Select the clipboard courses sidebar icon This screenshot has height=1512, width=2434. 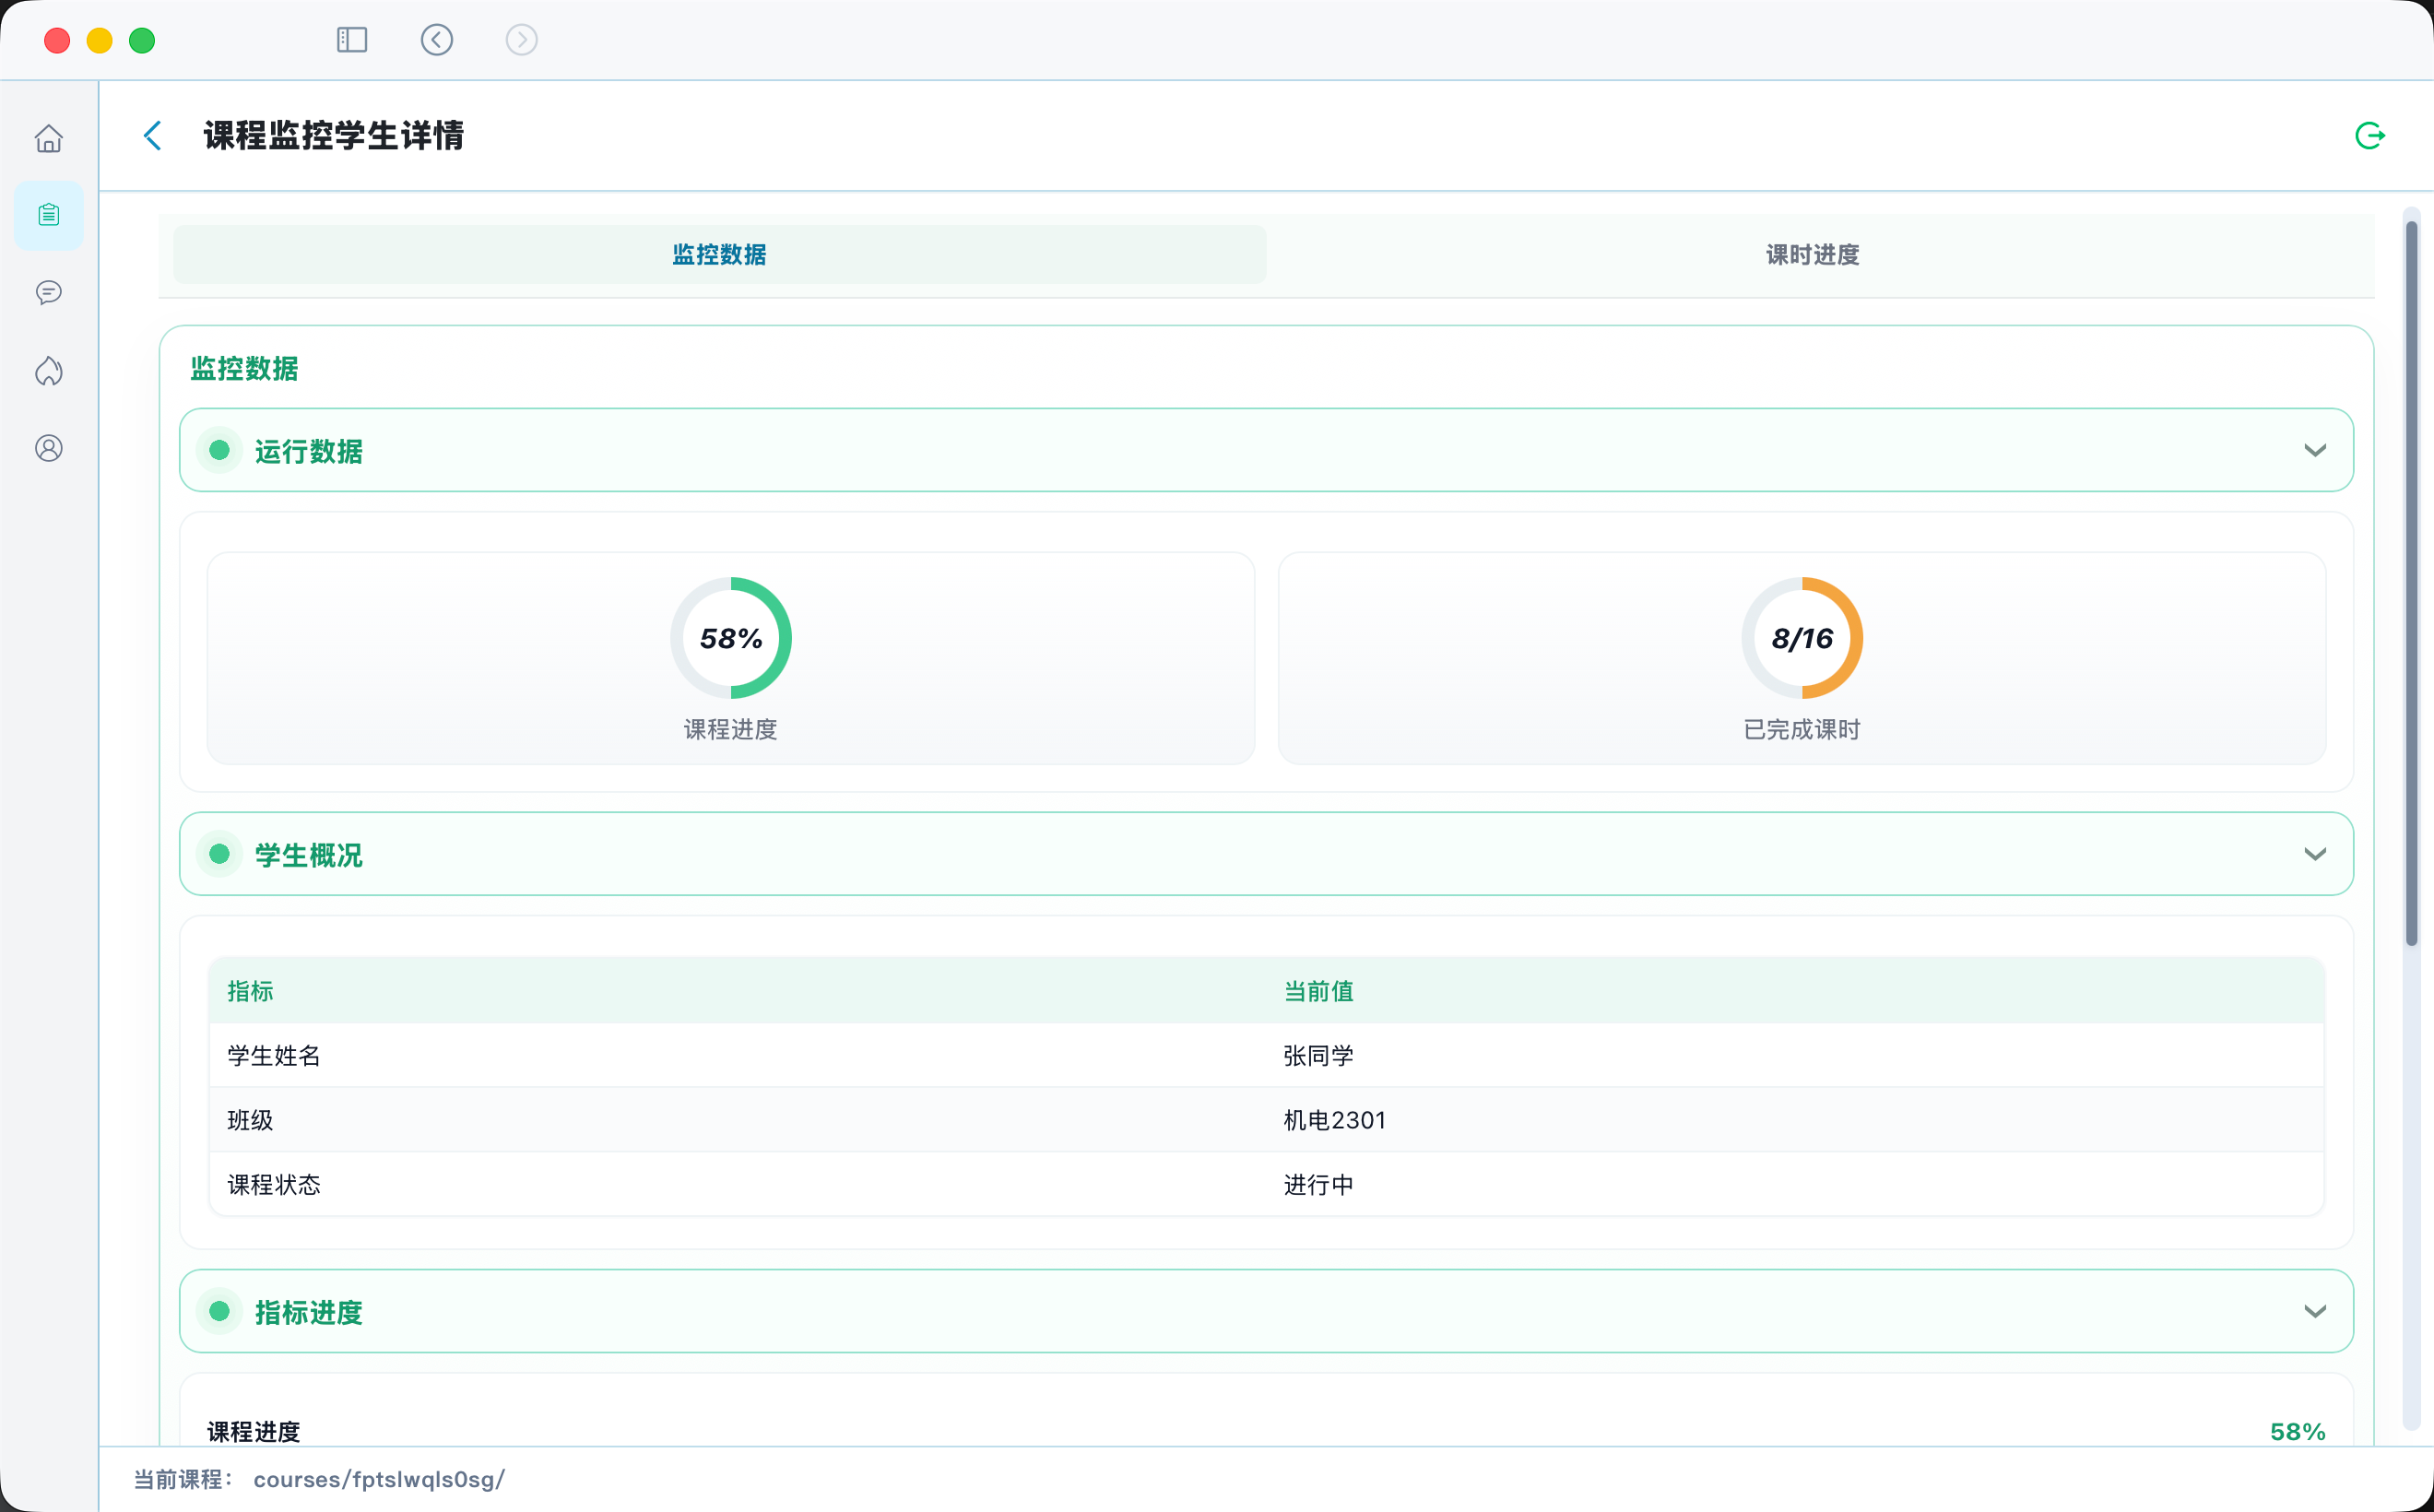coord(49,215)
